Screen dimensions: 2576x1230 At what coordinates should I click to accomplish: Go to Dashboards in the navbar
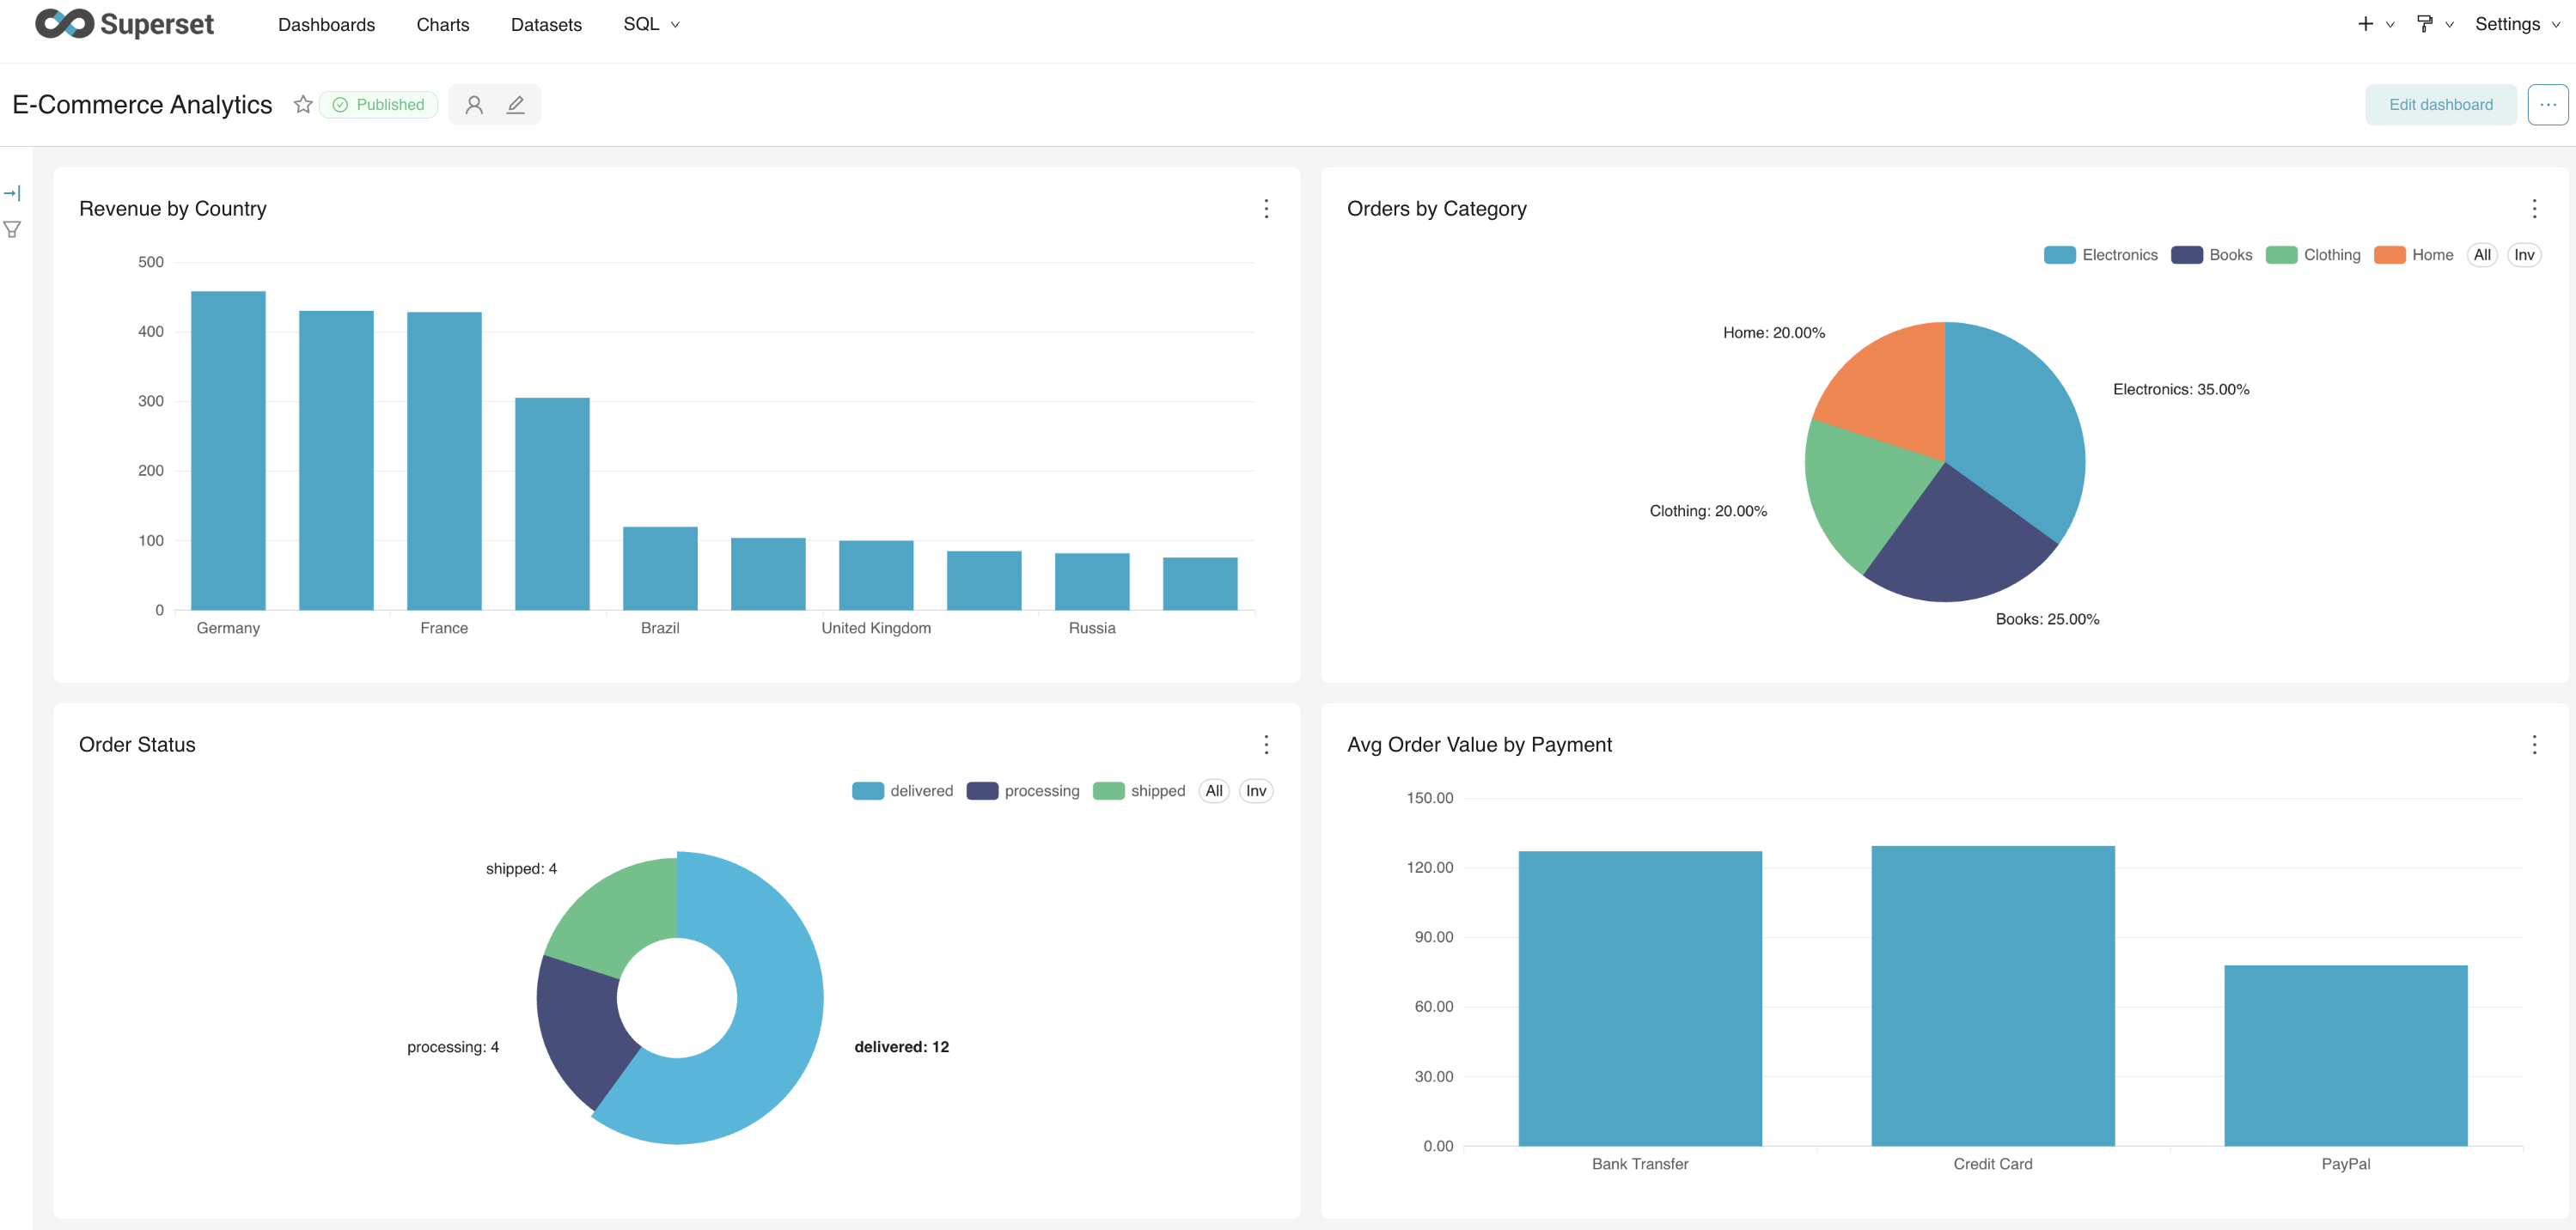point(326,24)
